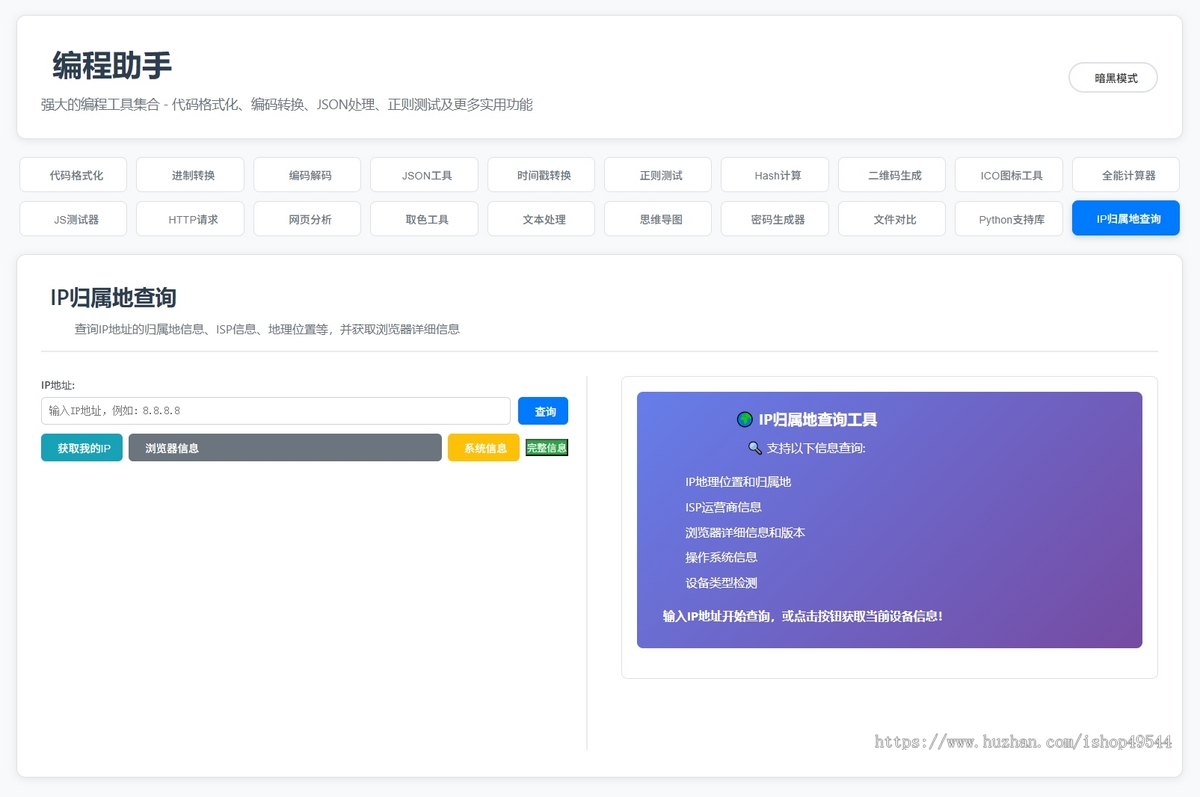Viewport: 1200px width, 797px height.
Task: Click the 输入IP地址开始查询 hint text
Action: 803,616
